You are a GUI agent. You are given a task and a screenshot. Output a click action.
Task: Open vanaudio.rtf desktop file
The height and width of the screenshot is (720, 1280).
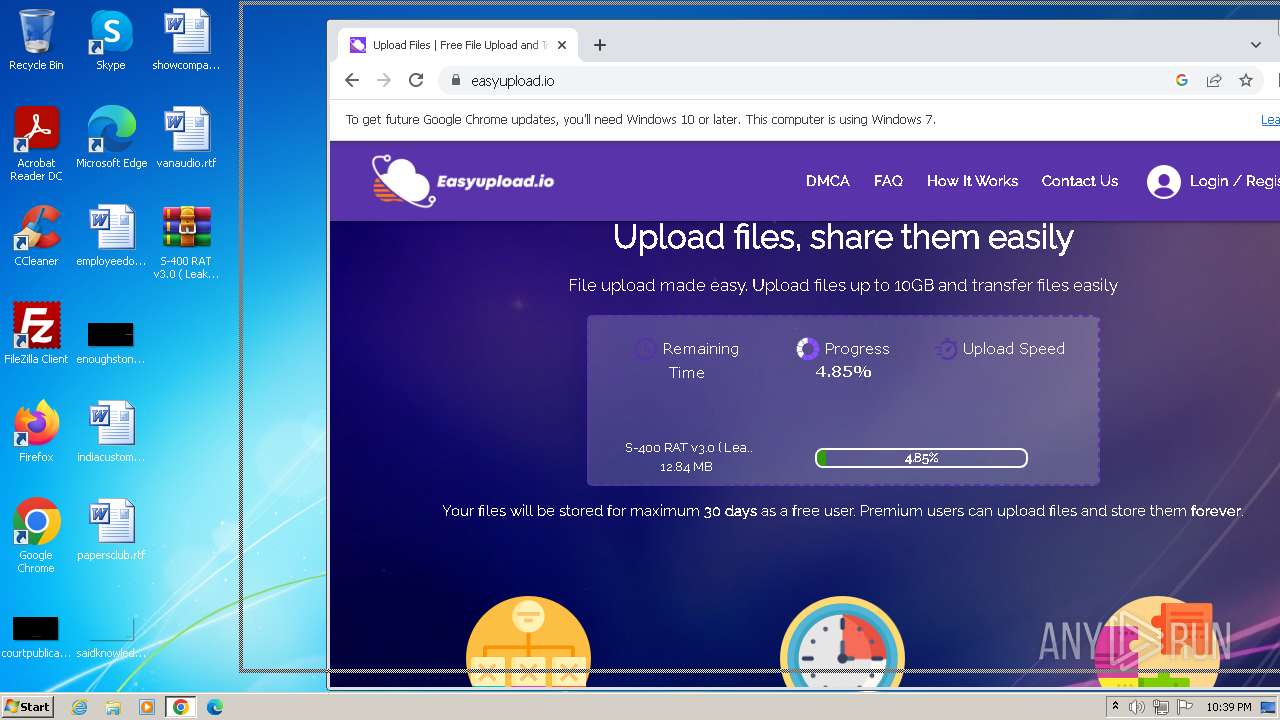pos(186,138)
